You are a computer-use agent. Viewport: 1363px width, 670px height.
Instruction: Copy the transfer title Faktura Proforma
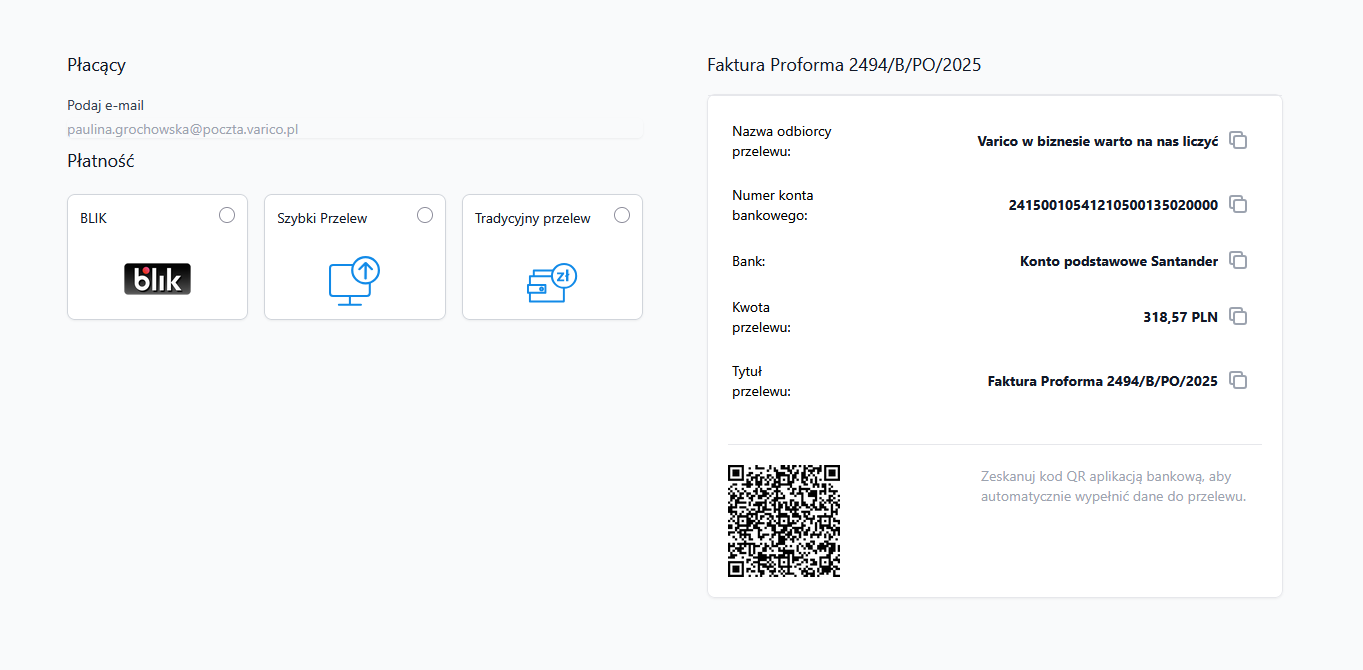pyautogui.click(x=1238, y=381)
